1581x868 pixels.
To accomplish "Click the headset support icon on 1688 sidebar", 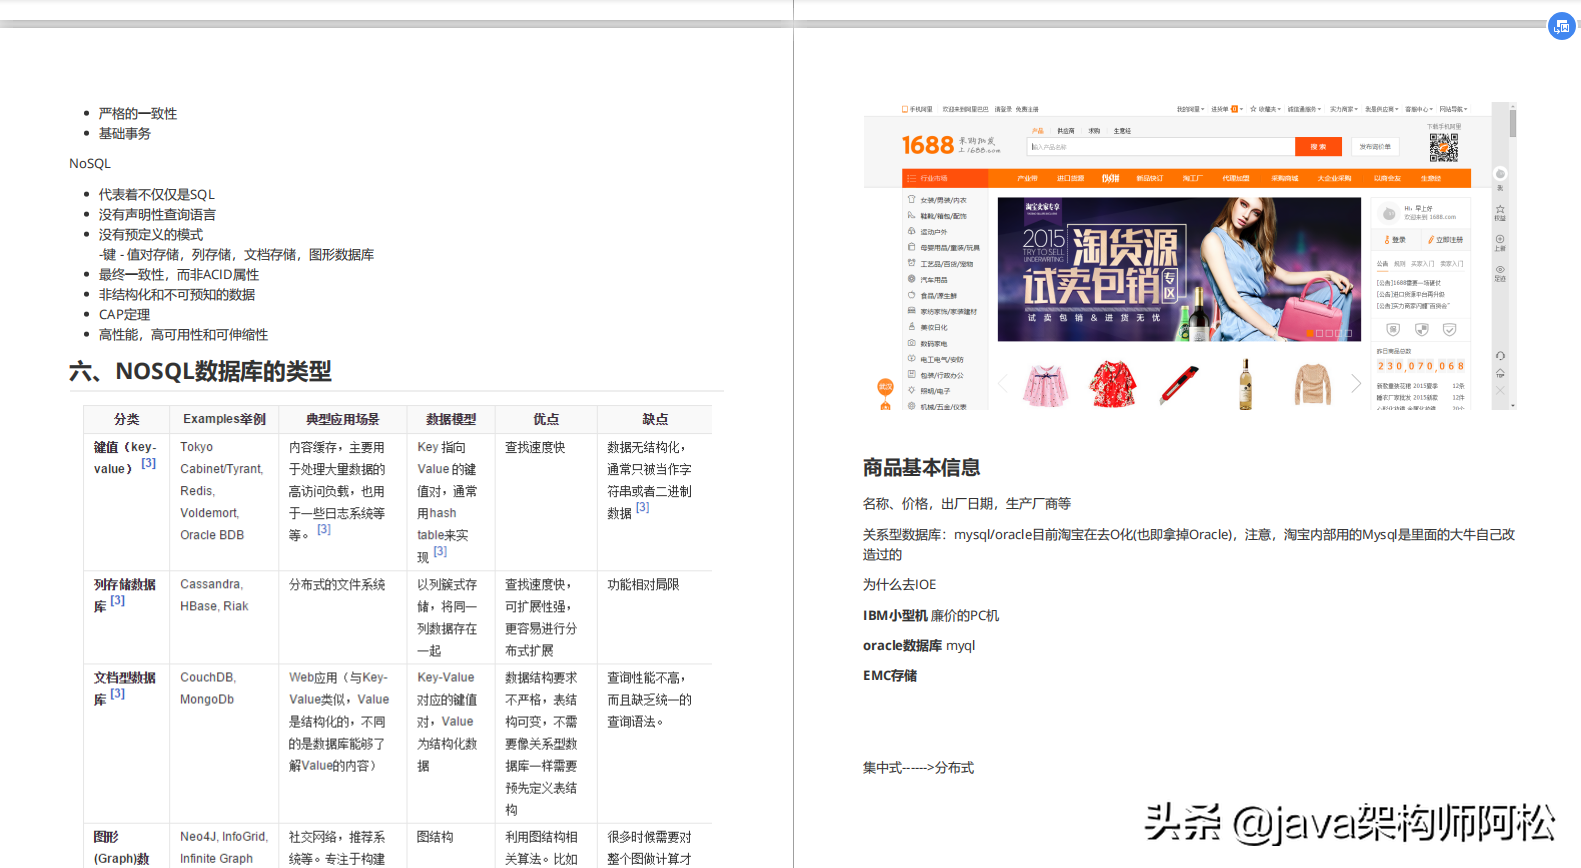I will click(1500, 355).
